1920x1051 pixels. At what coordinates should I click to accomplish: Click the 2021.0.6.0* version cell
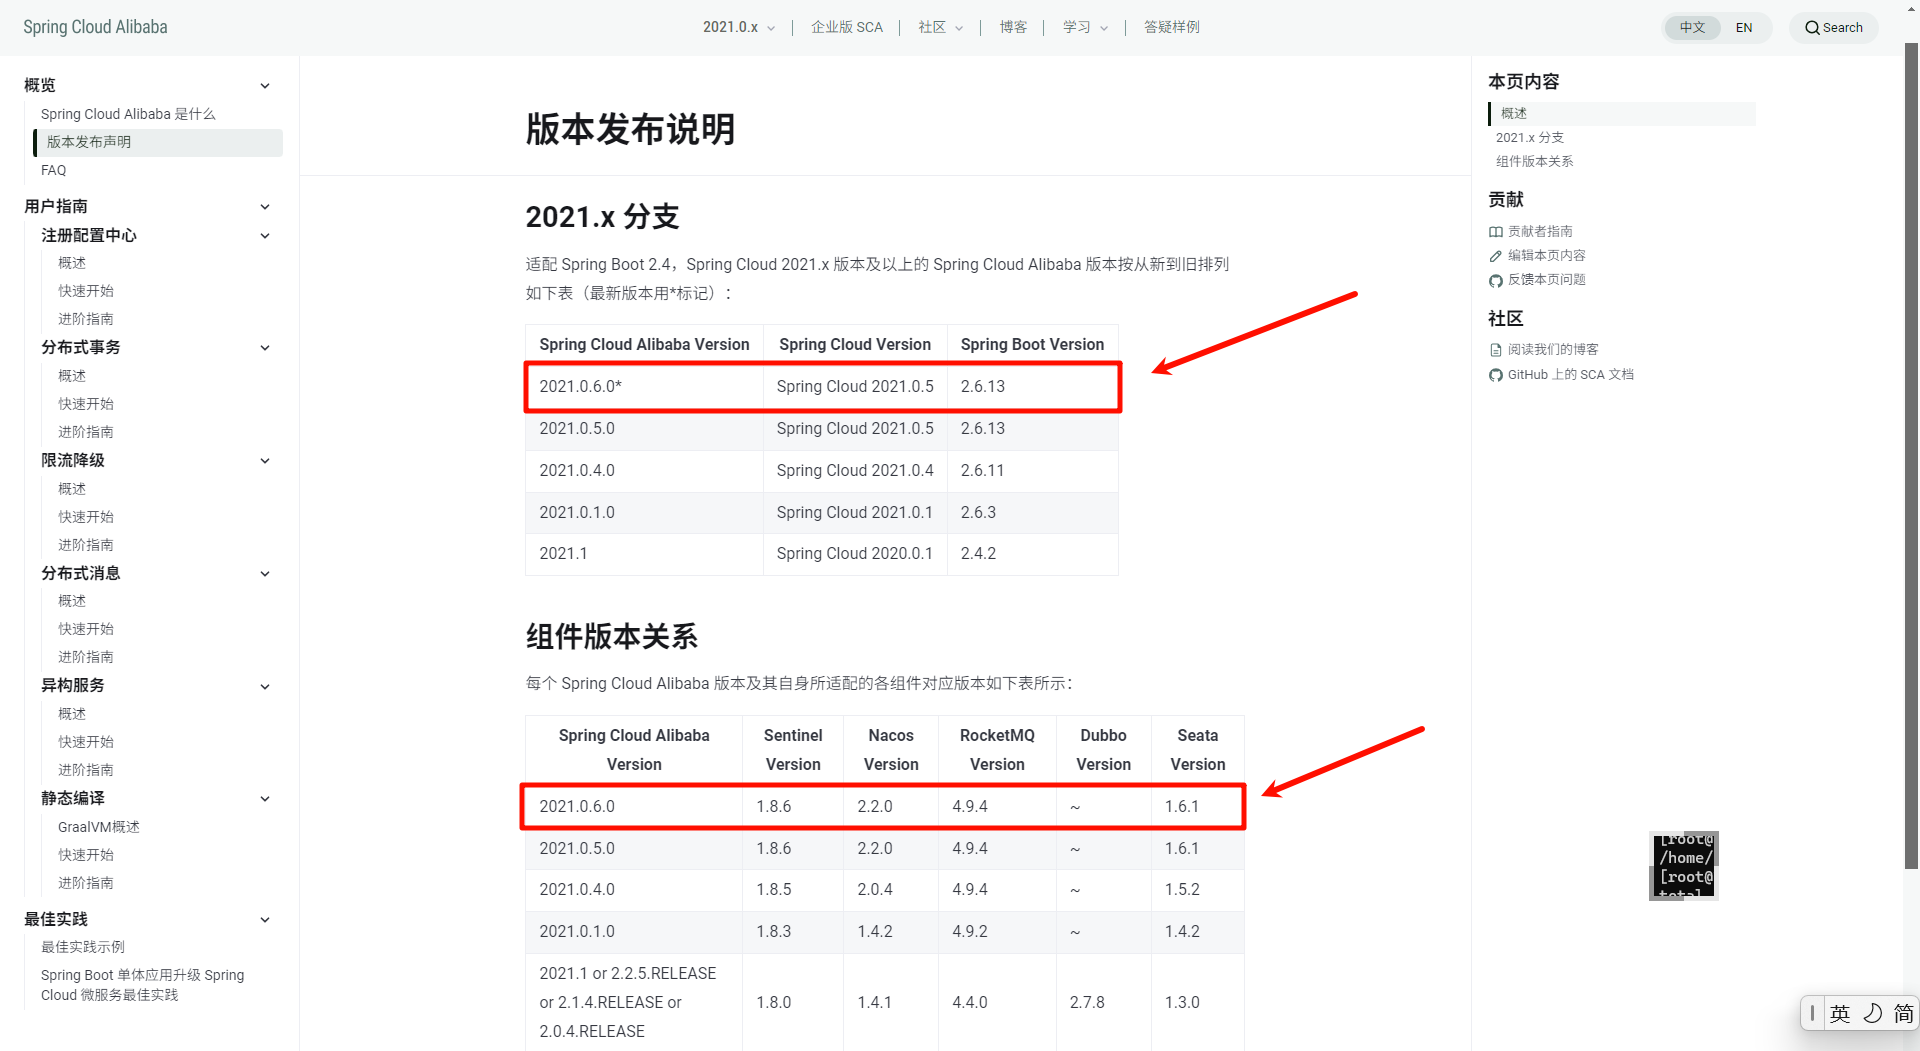pyautogui.click(x=645, y=387)
